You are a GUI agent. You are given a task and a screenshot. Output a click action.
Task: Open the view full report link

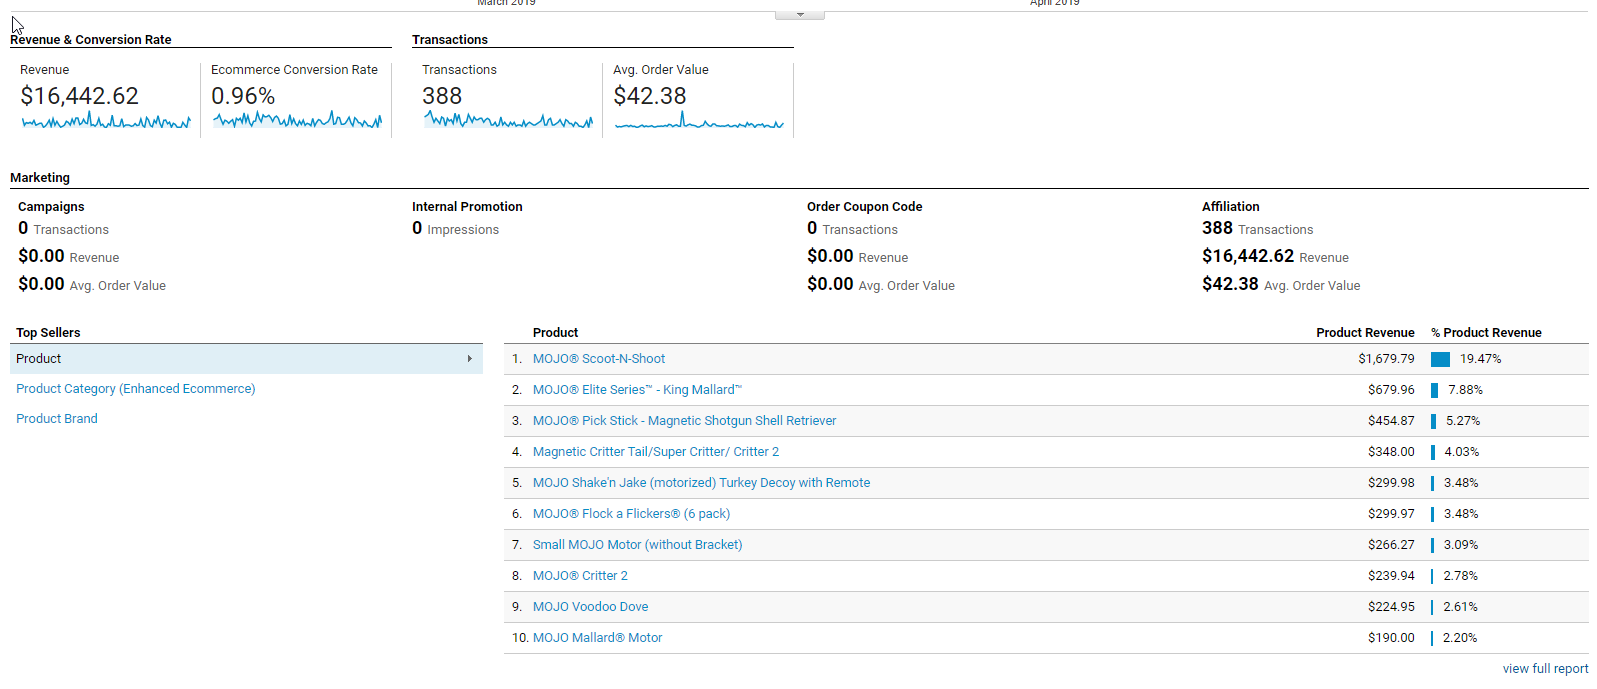pos(1545,669)
